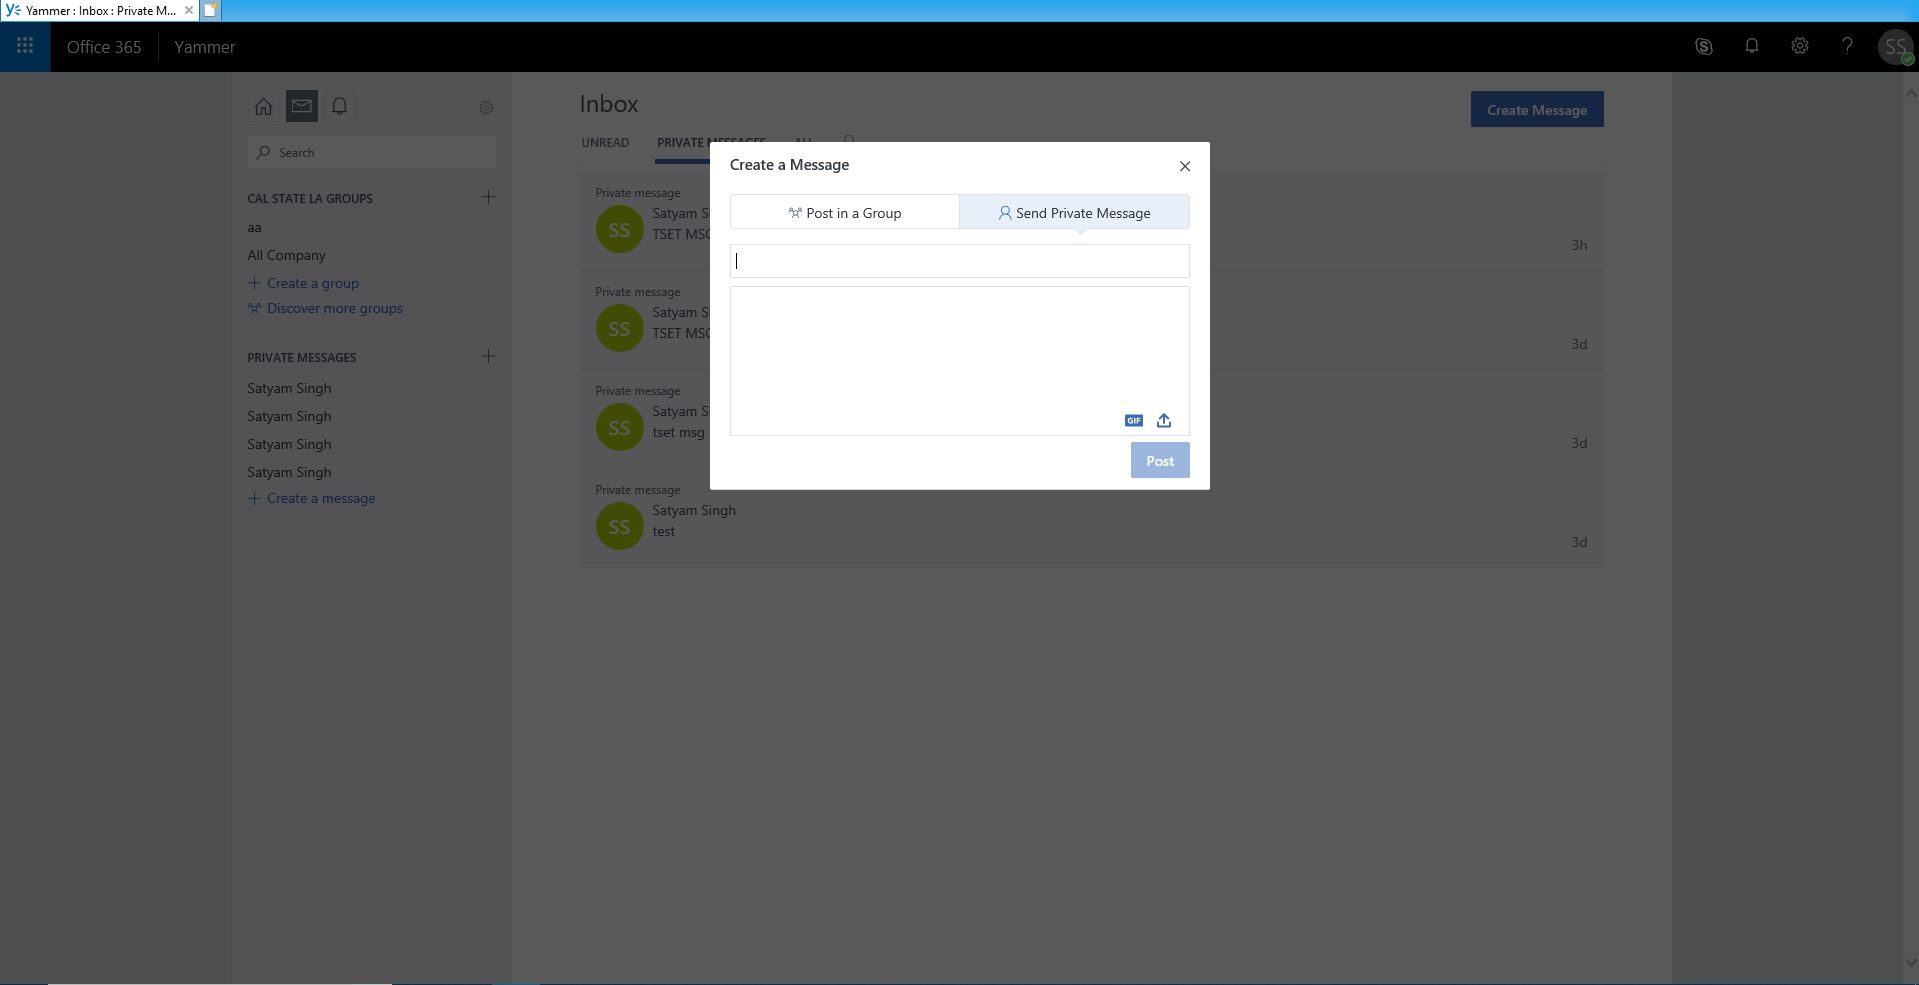Switch to Post in a Group tab
Image resolution: width=1919 pixels, height=985 pixels.
[x=845, y=212]
